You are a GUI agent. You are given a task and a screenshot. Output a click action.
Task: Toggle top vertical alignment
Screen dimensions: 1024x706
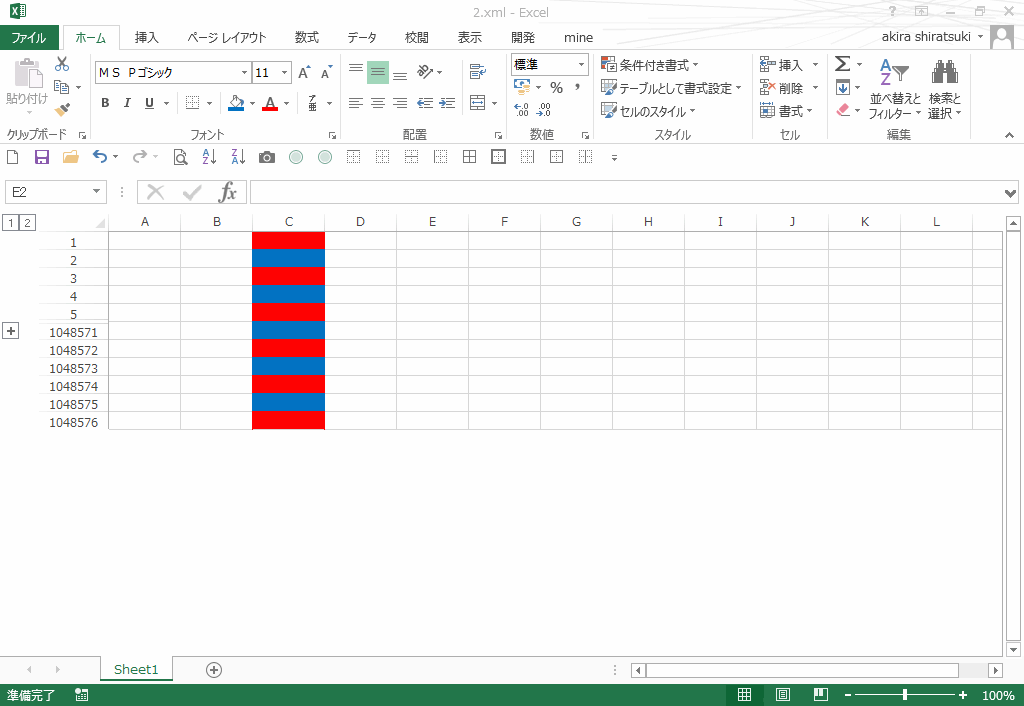click(x=356, y=70)
